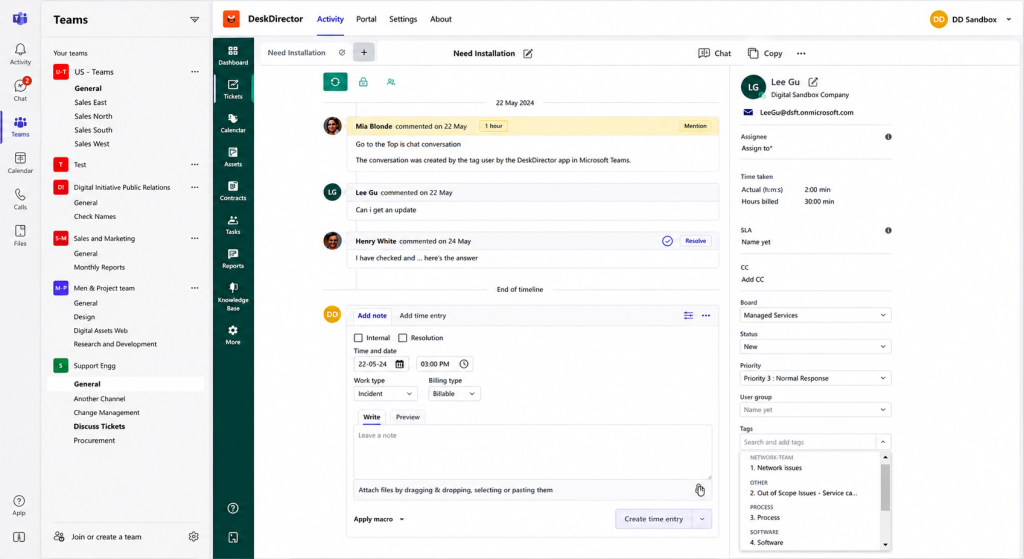
Task: Switch to the Portal tab
Action: pos(366,19)
